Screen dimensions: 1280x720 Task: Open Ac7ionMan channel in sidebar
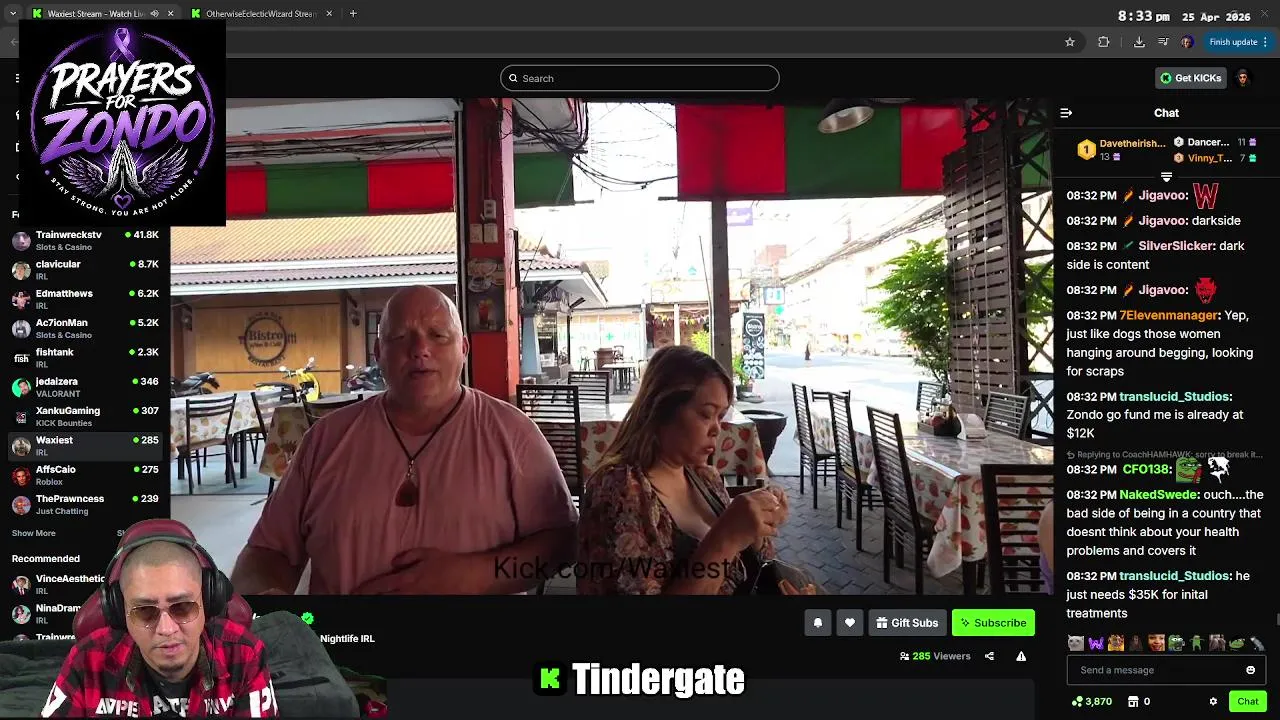86,329
